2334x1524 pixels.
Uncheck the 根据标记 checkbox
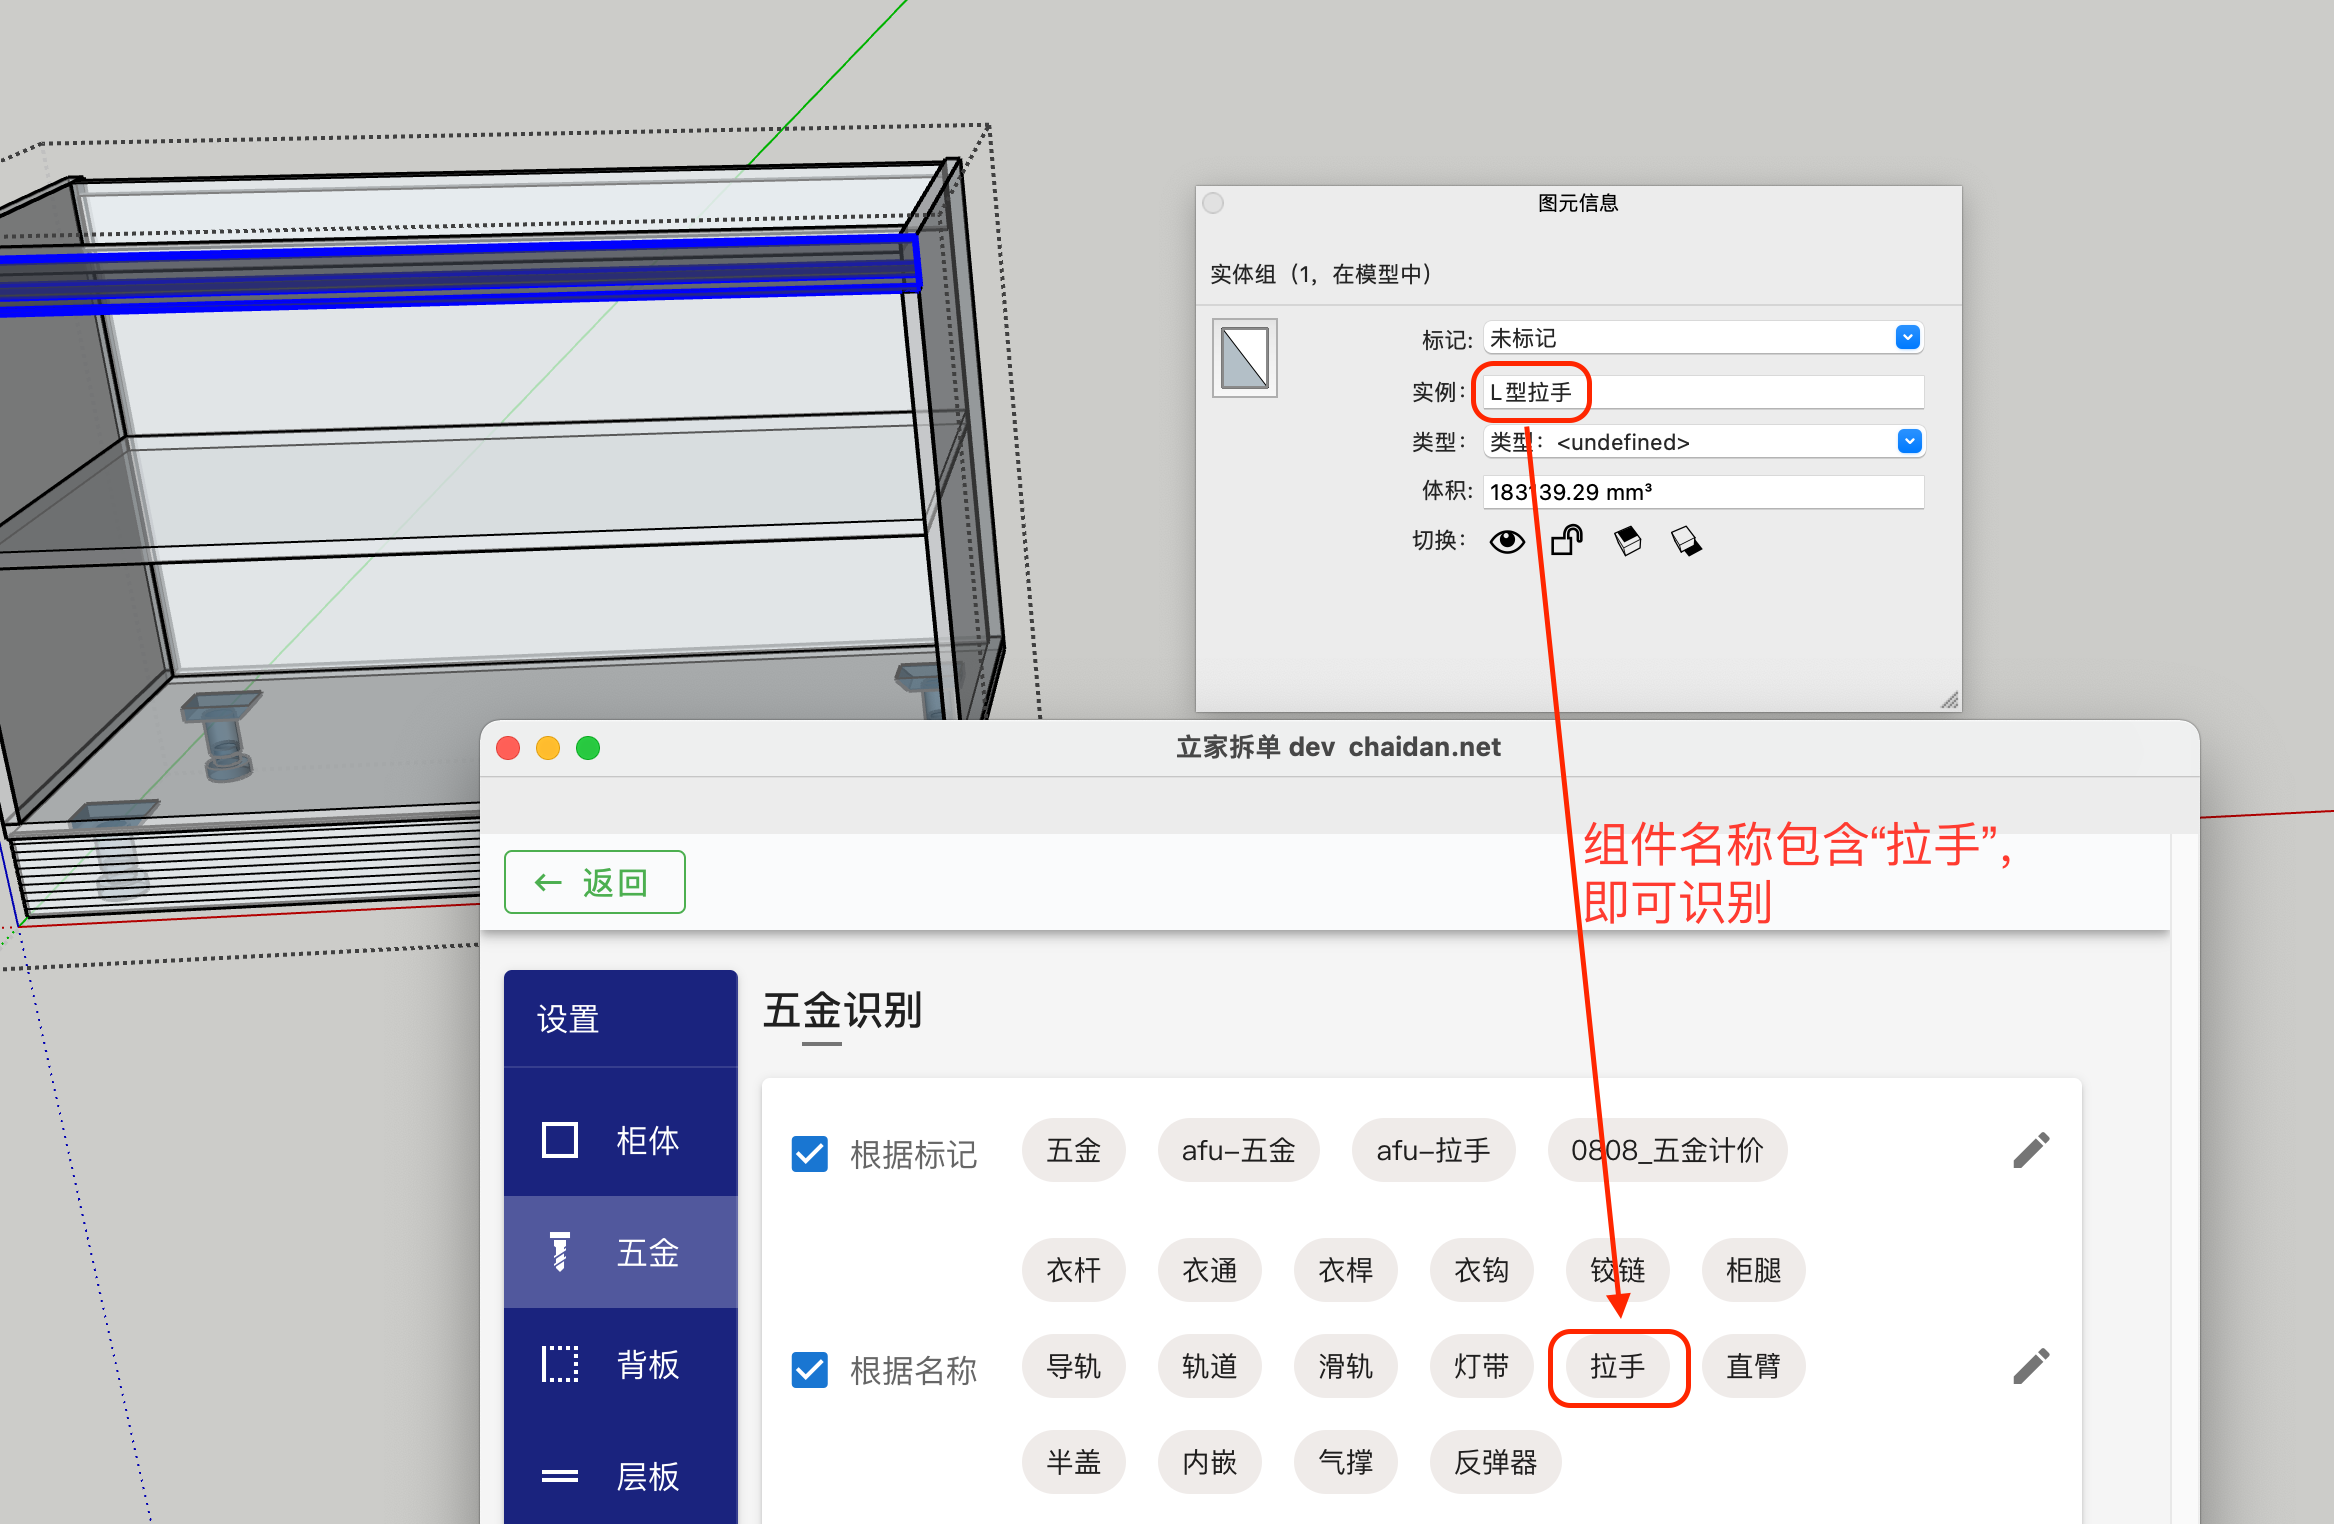(x=809, y=1153)
